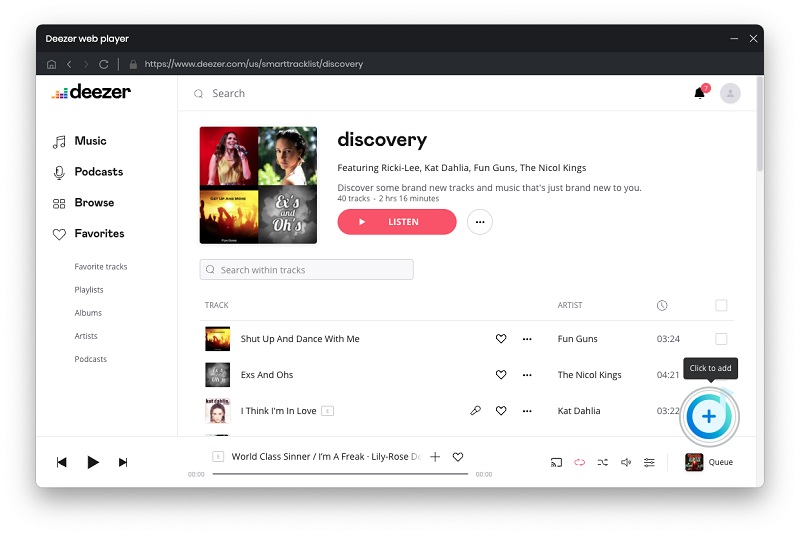Open more options for Exs And Ohs

(527, 375)
